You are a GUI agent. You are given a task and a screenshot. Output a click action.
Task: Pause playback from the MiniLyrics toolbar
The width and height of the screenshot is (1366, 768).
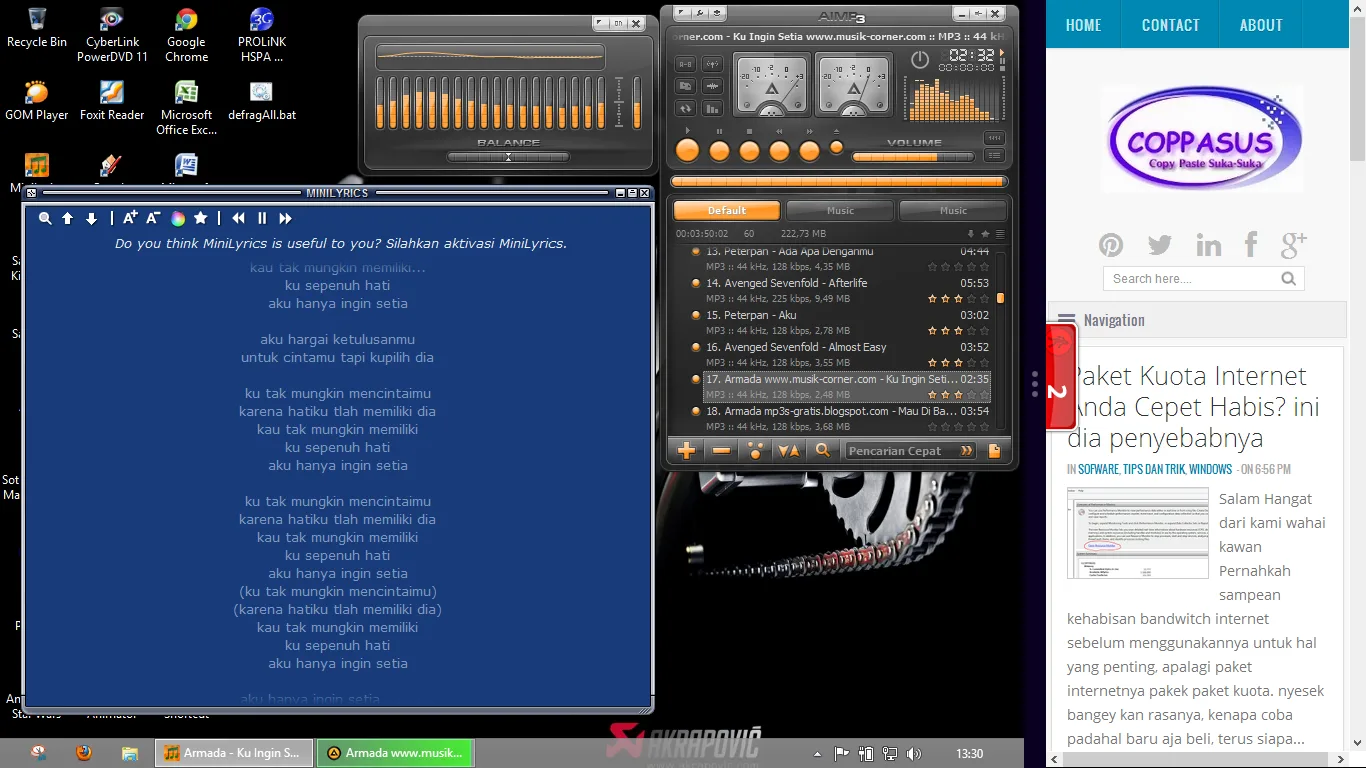click(262, 218)
